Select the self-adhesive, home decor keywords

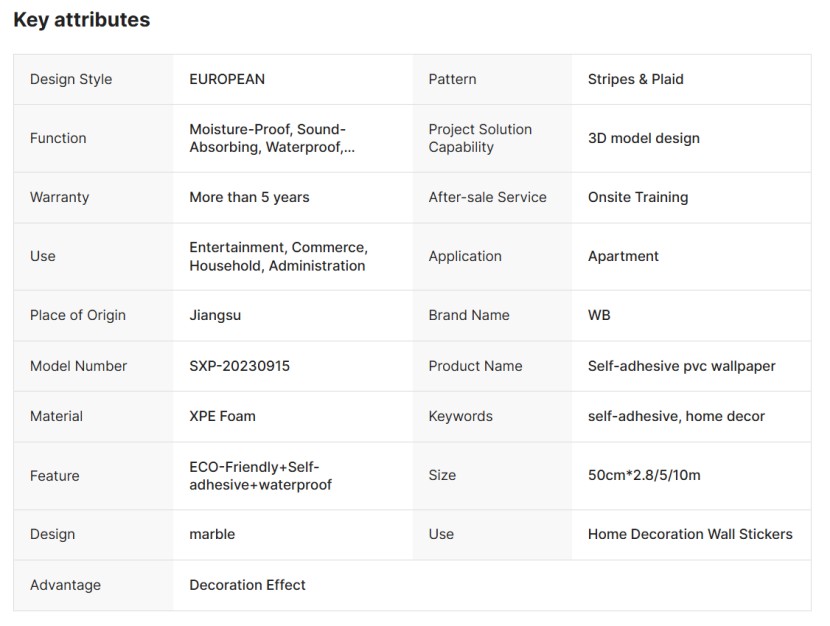click(x=676, y=416)
